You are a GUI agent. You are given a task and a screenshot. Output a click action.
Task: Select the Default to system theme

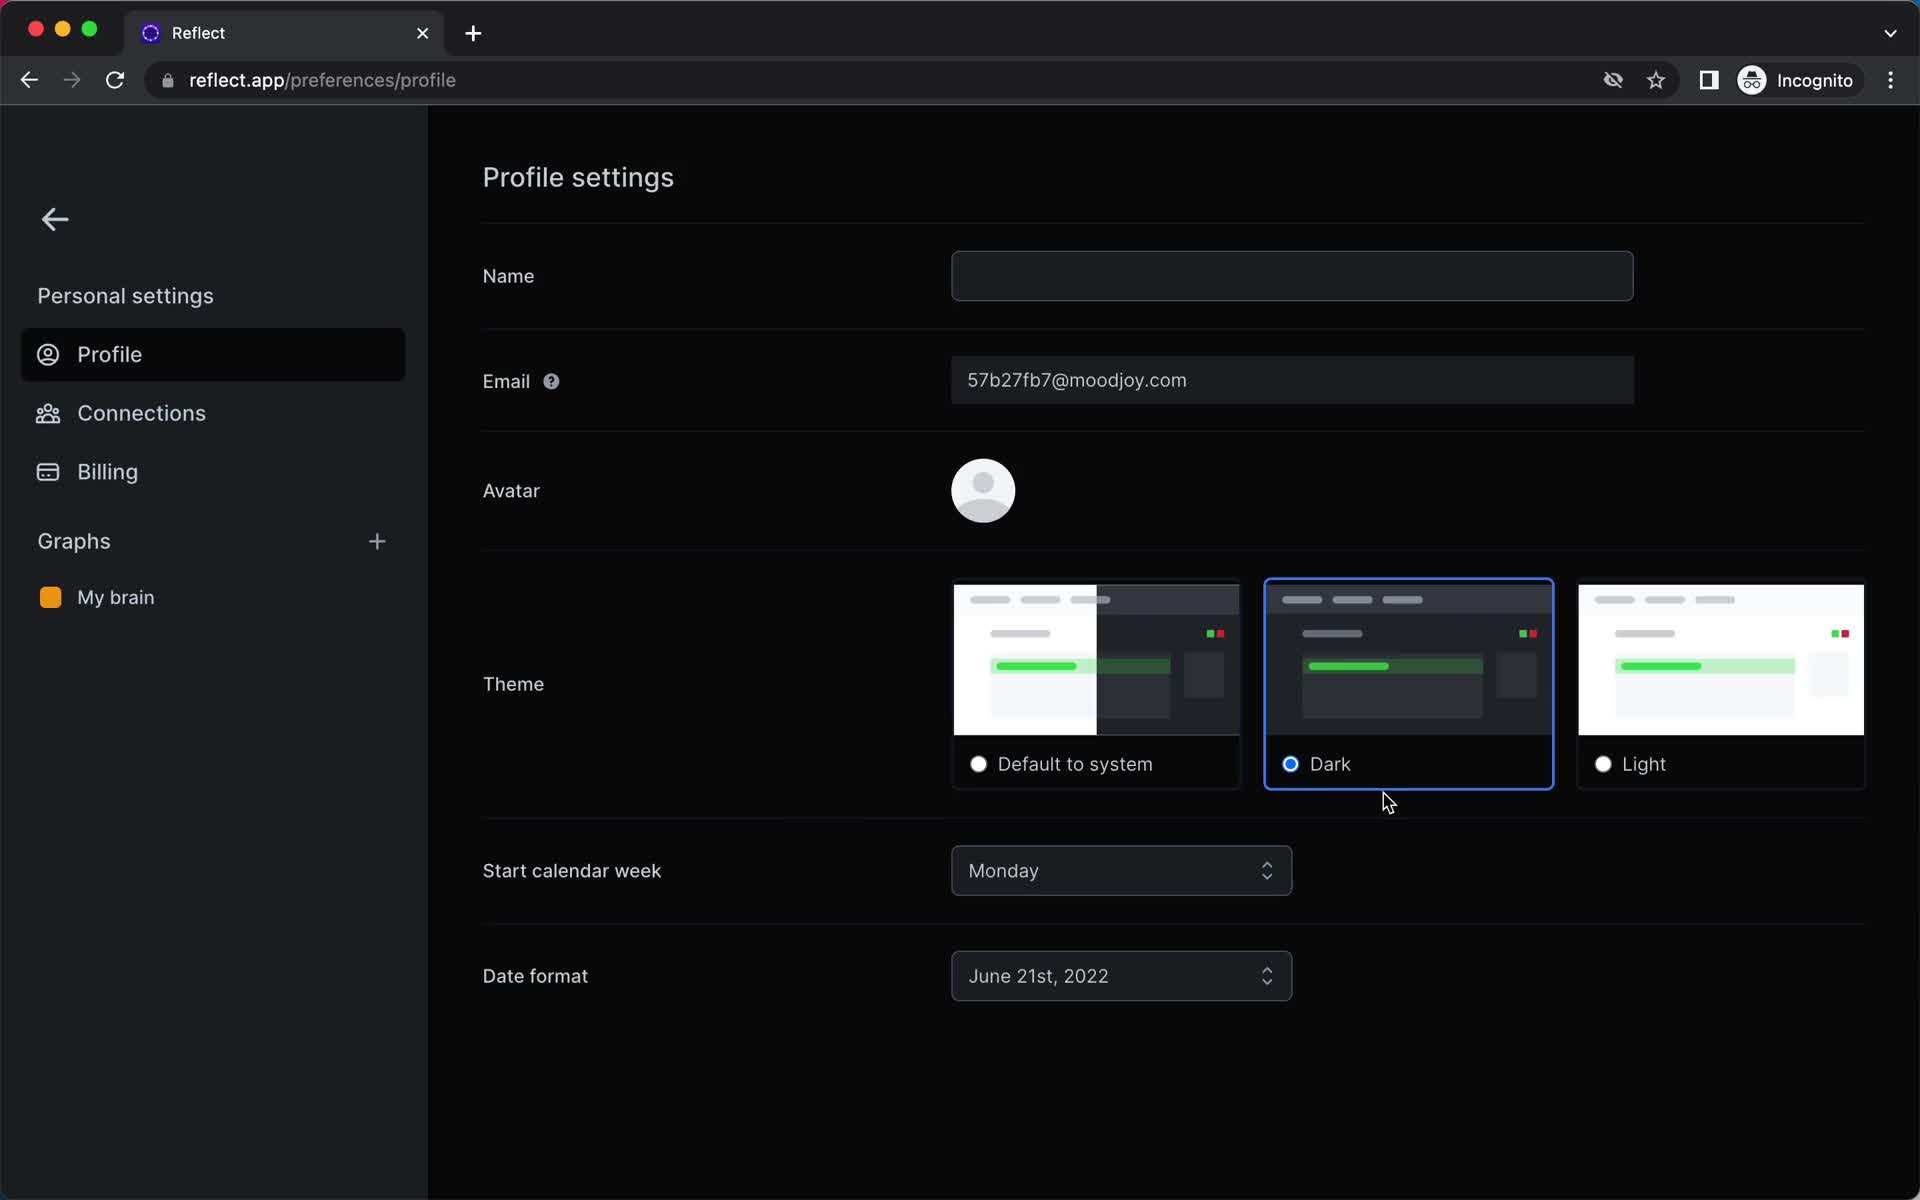(x=977, y=763)
